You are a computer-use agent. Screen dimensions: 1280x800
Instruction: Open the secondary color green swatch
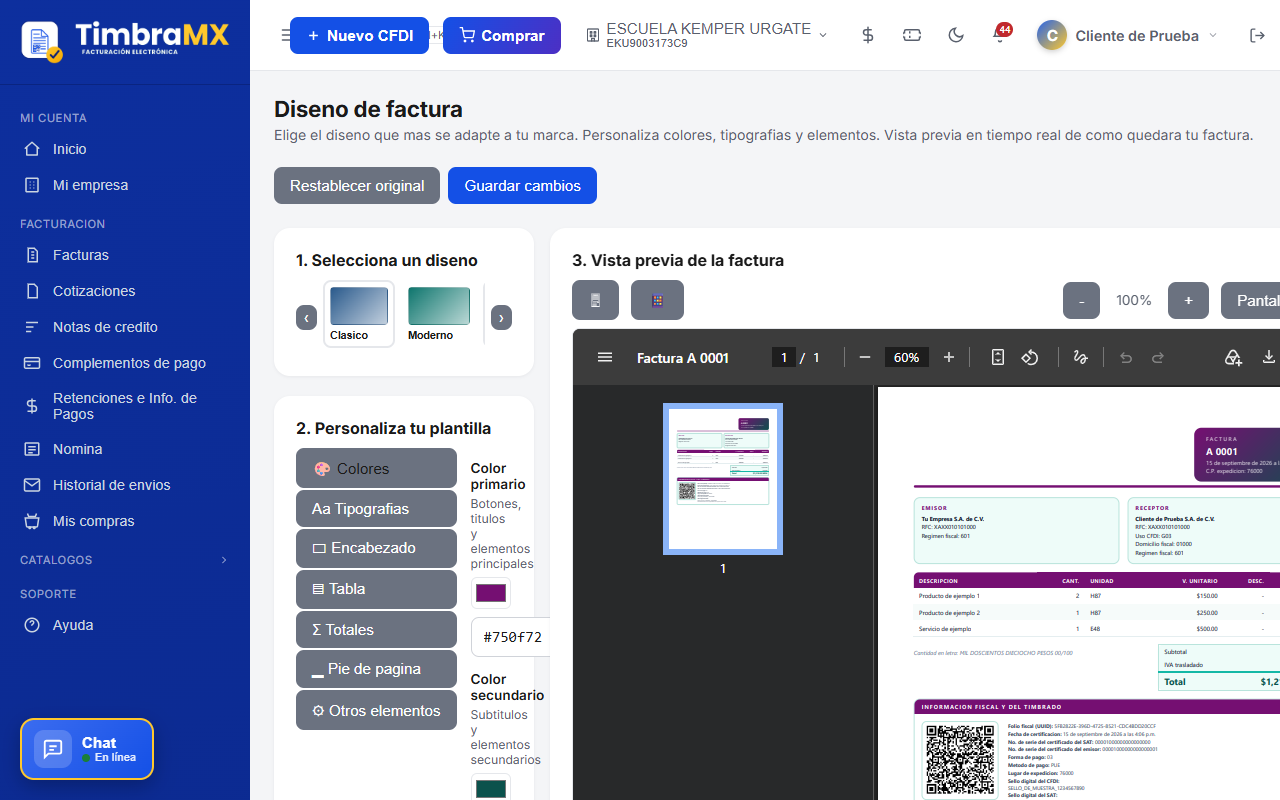click(x=491, y=789)
